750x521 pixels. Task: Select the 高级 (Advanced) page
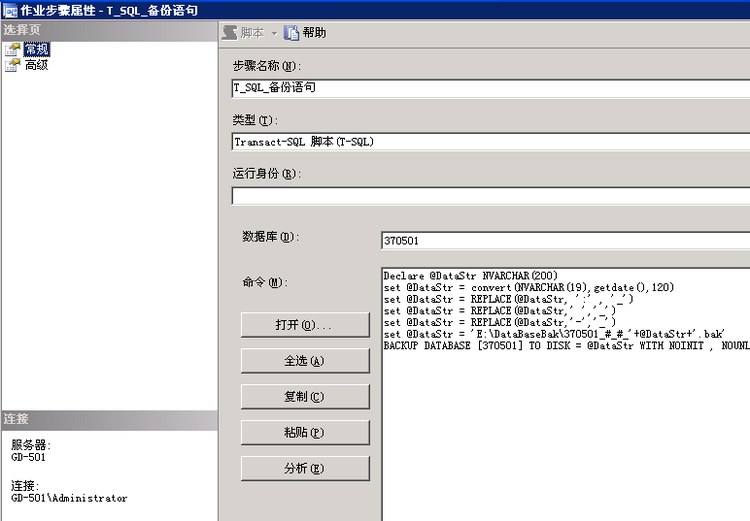coord(36,65)
